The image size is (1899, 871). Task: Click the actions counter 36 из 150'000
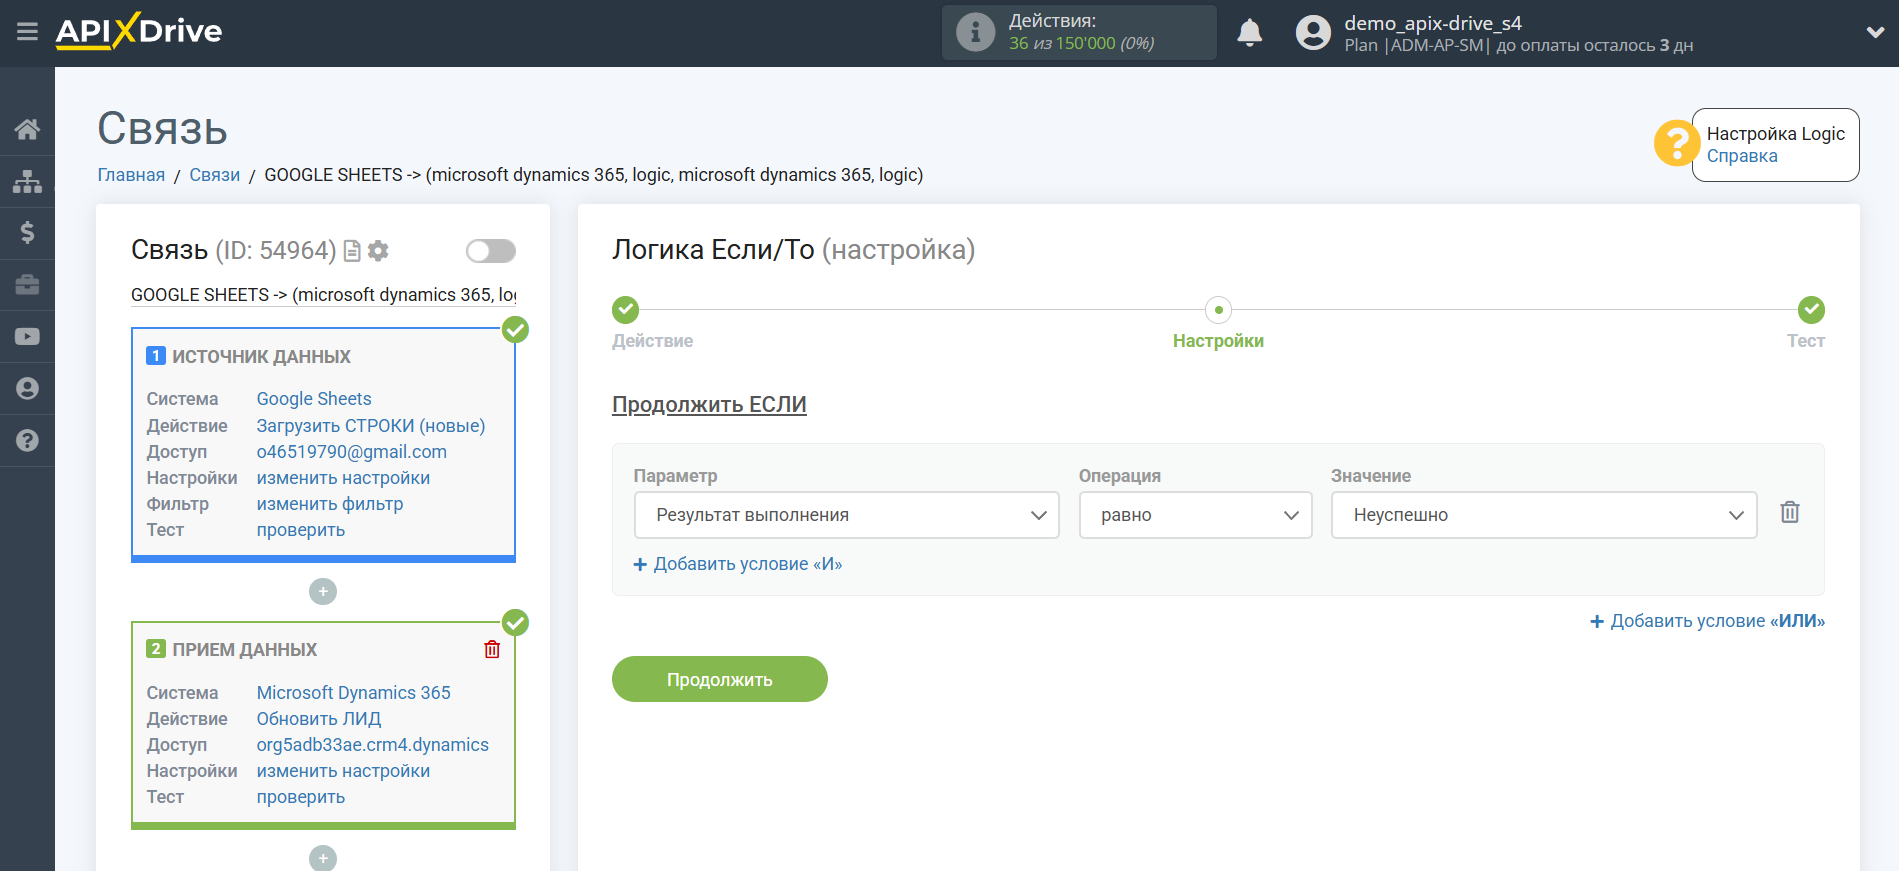(1081, 44)
